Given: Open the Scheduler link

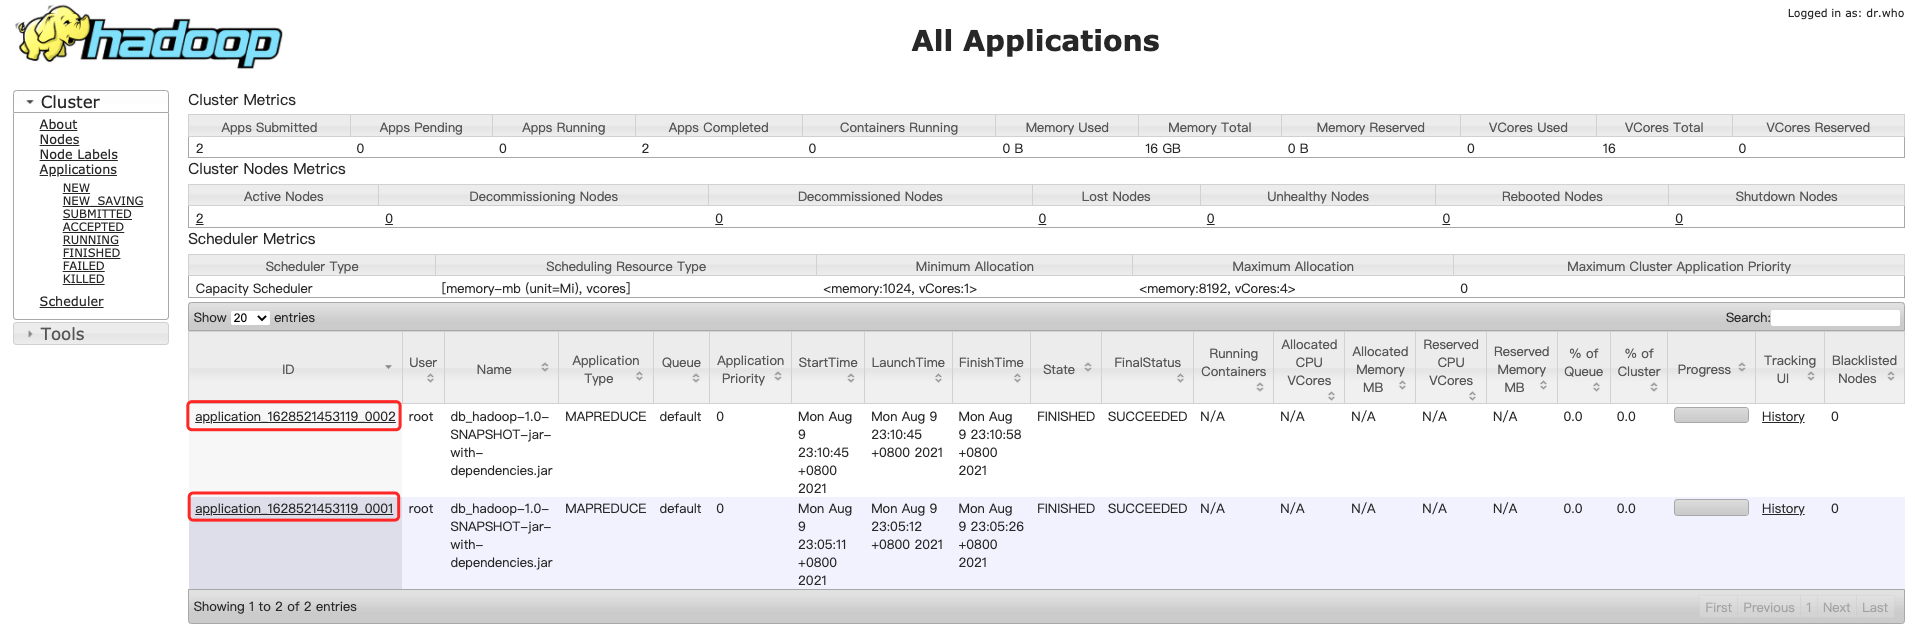Looking at the screenshot, I should (71, 302).
